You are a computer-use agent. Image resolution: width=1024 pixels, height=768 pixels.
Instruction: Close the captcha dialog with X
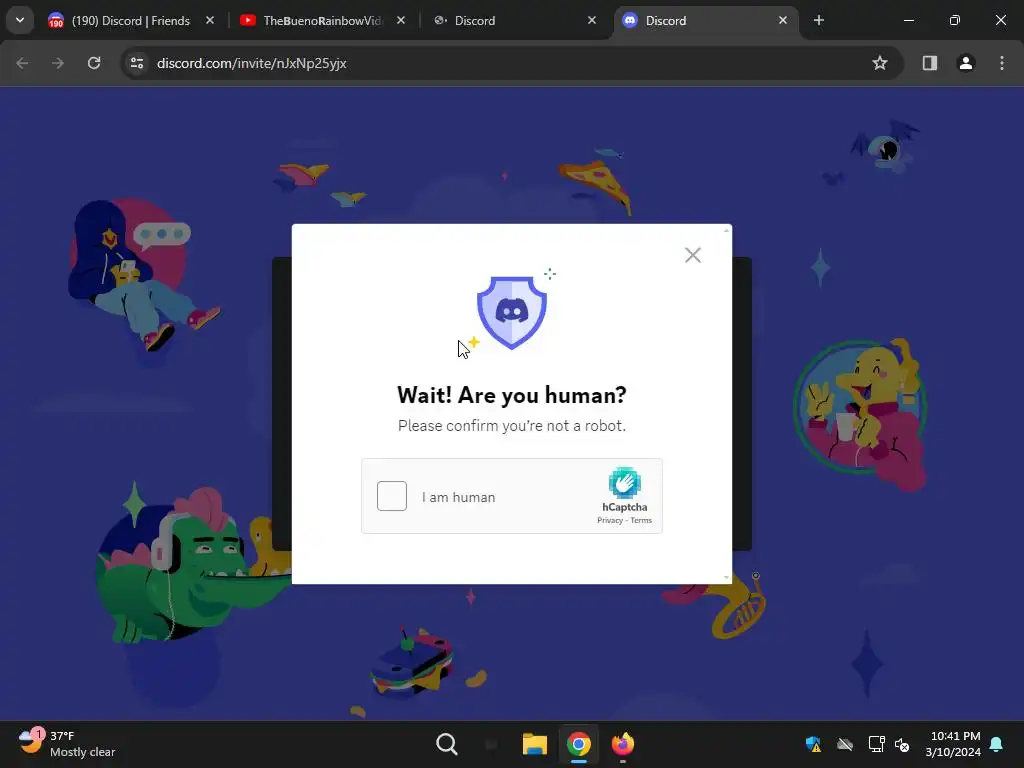[693, 255]
